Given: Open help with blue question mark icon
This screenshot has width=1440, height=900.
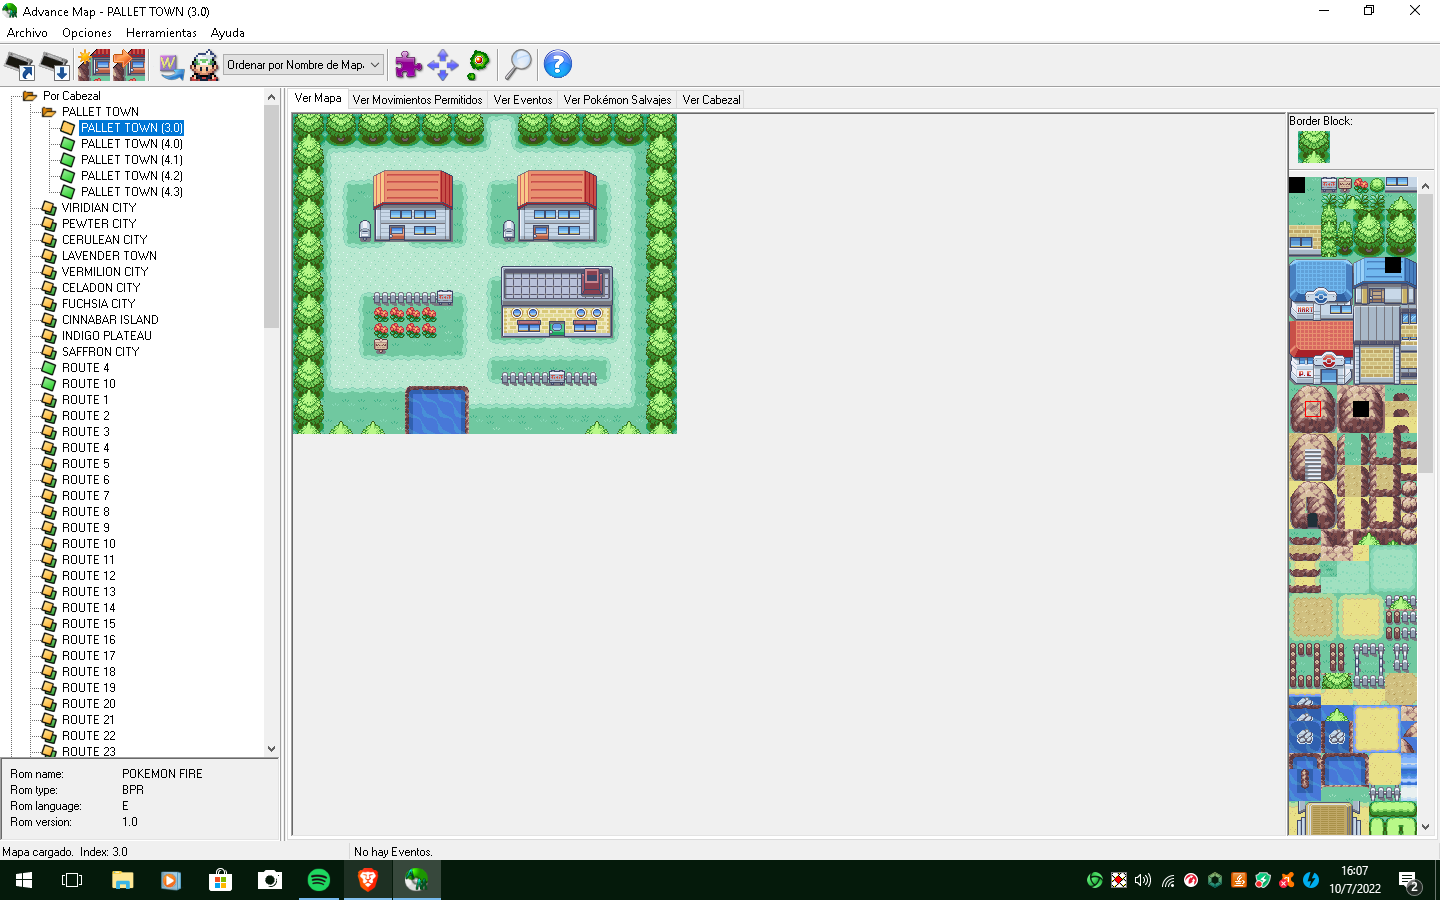Looking at the screenshot, I should [x=557, y=65].
